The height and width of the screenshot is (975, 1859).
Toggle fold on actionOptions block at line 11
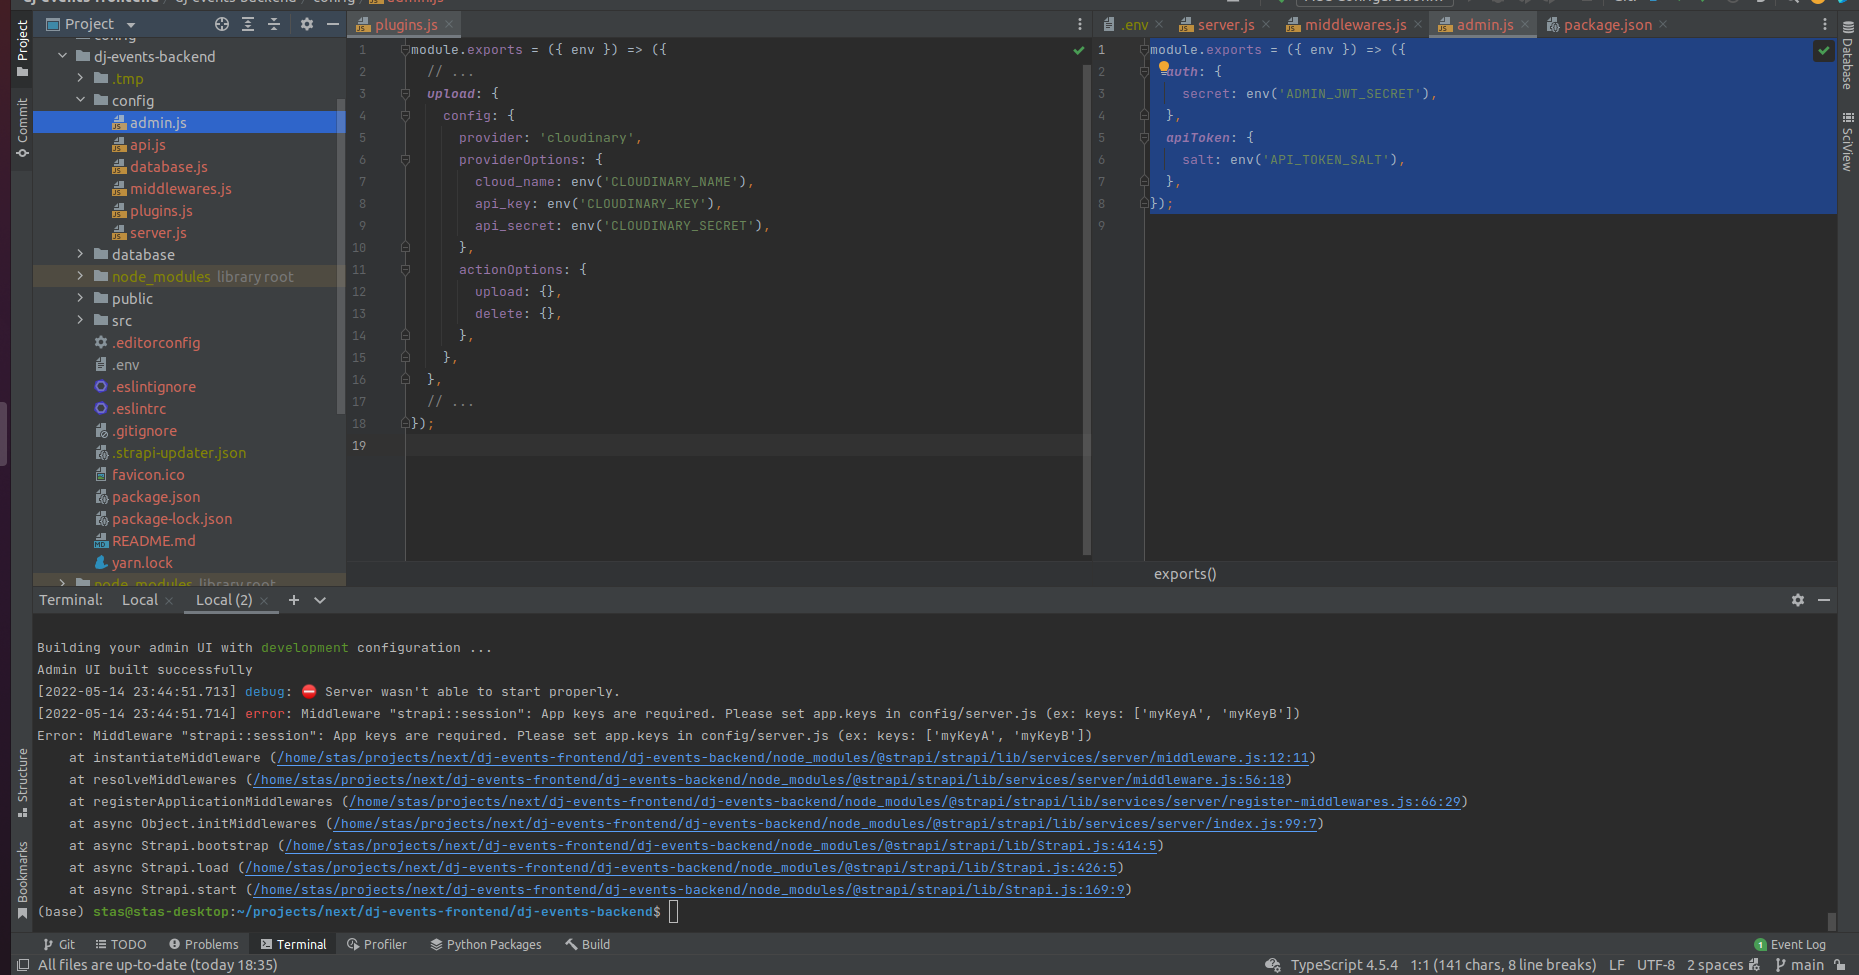click(x=405, y=270)
